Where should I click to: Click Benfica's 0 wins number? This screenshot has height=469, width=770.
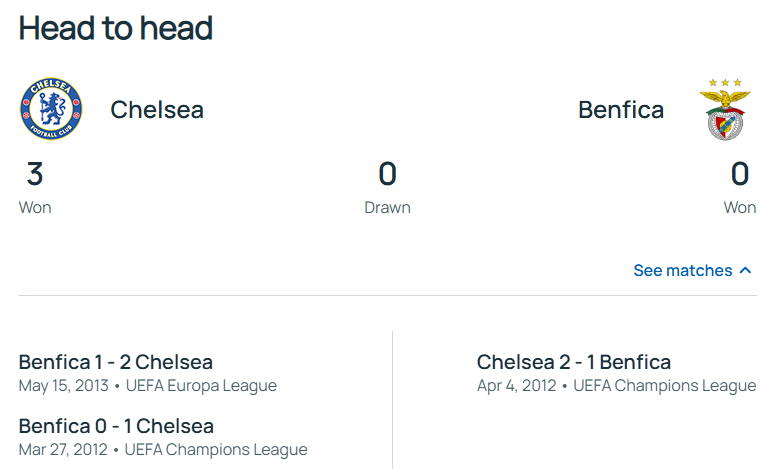pos(740,174)
